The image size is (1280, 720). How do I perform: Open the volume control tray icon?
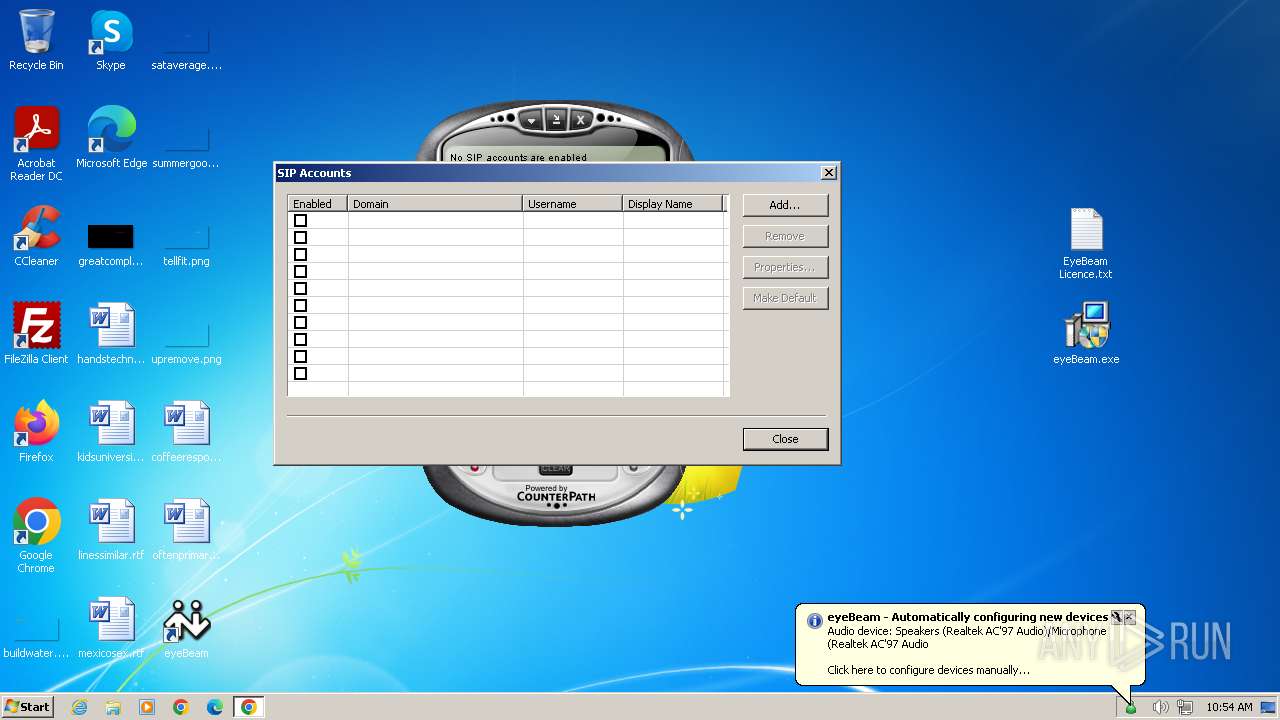[x=1160, y=707]
